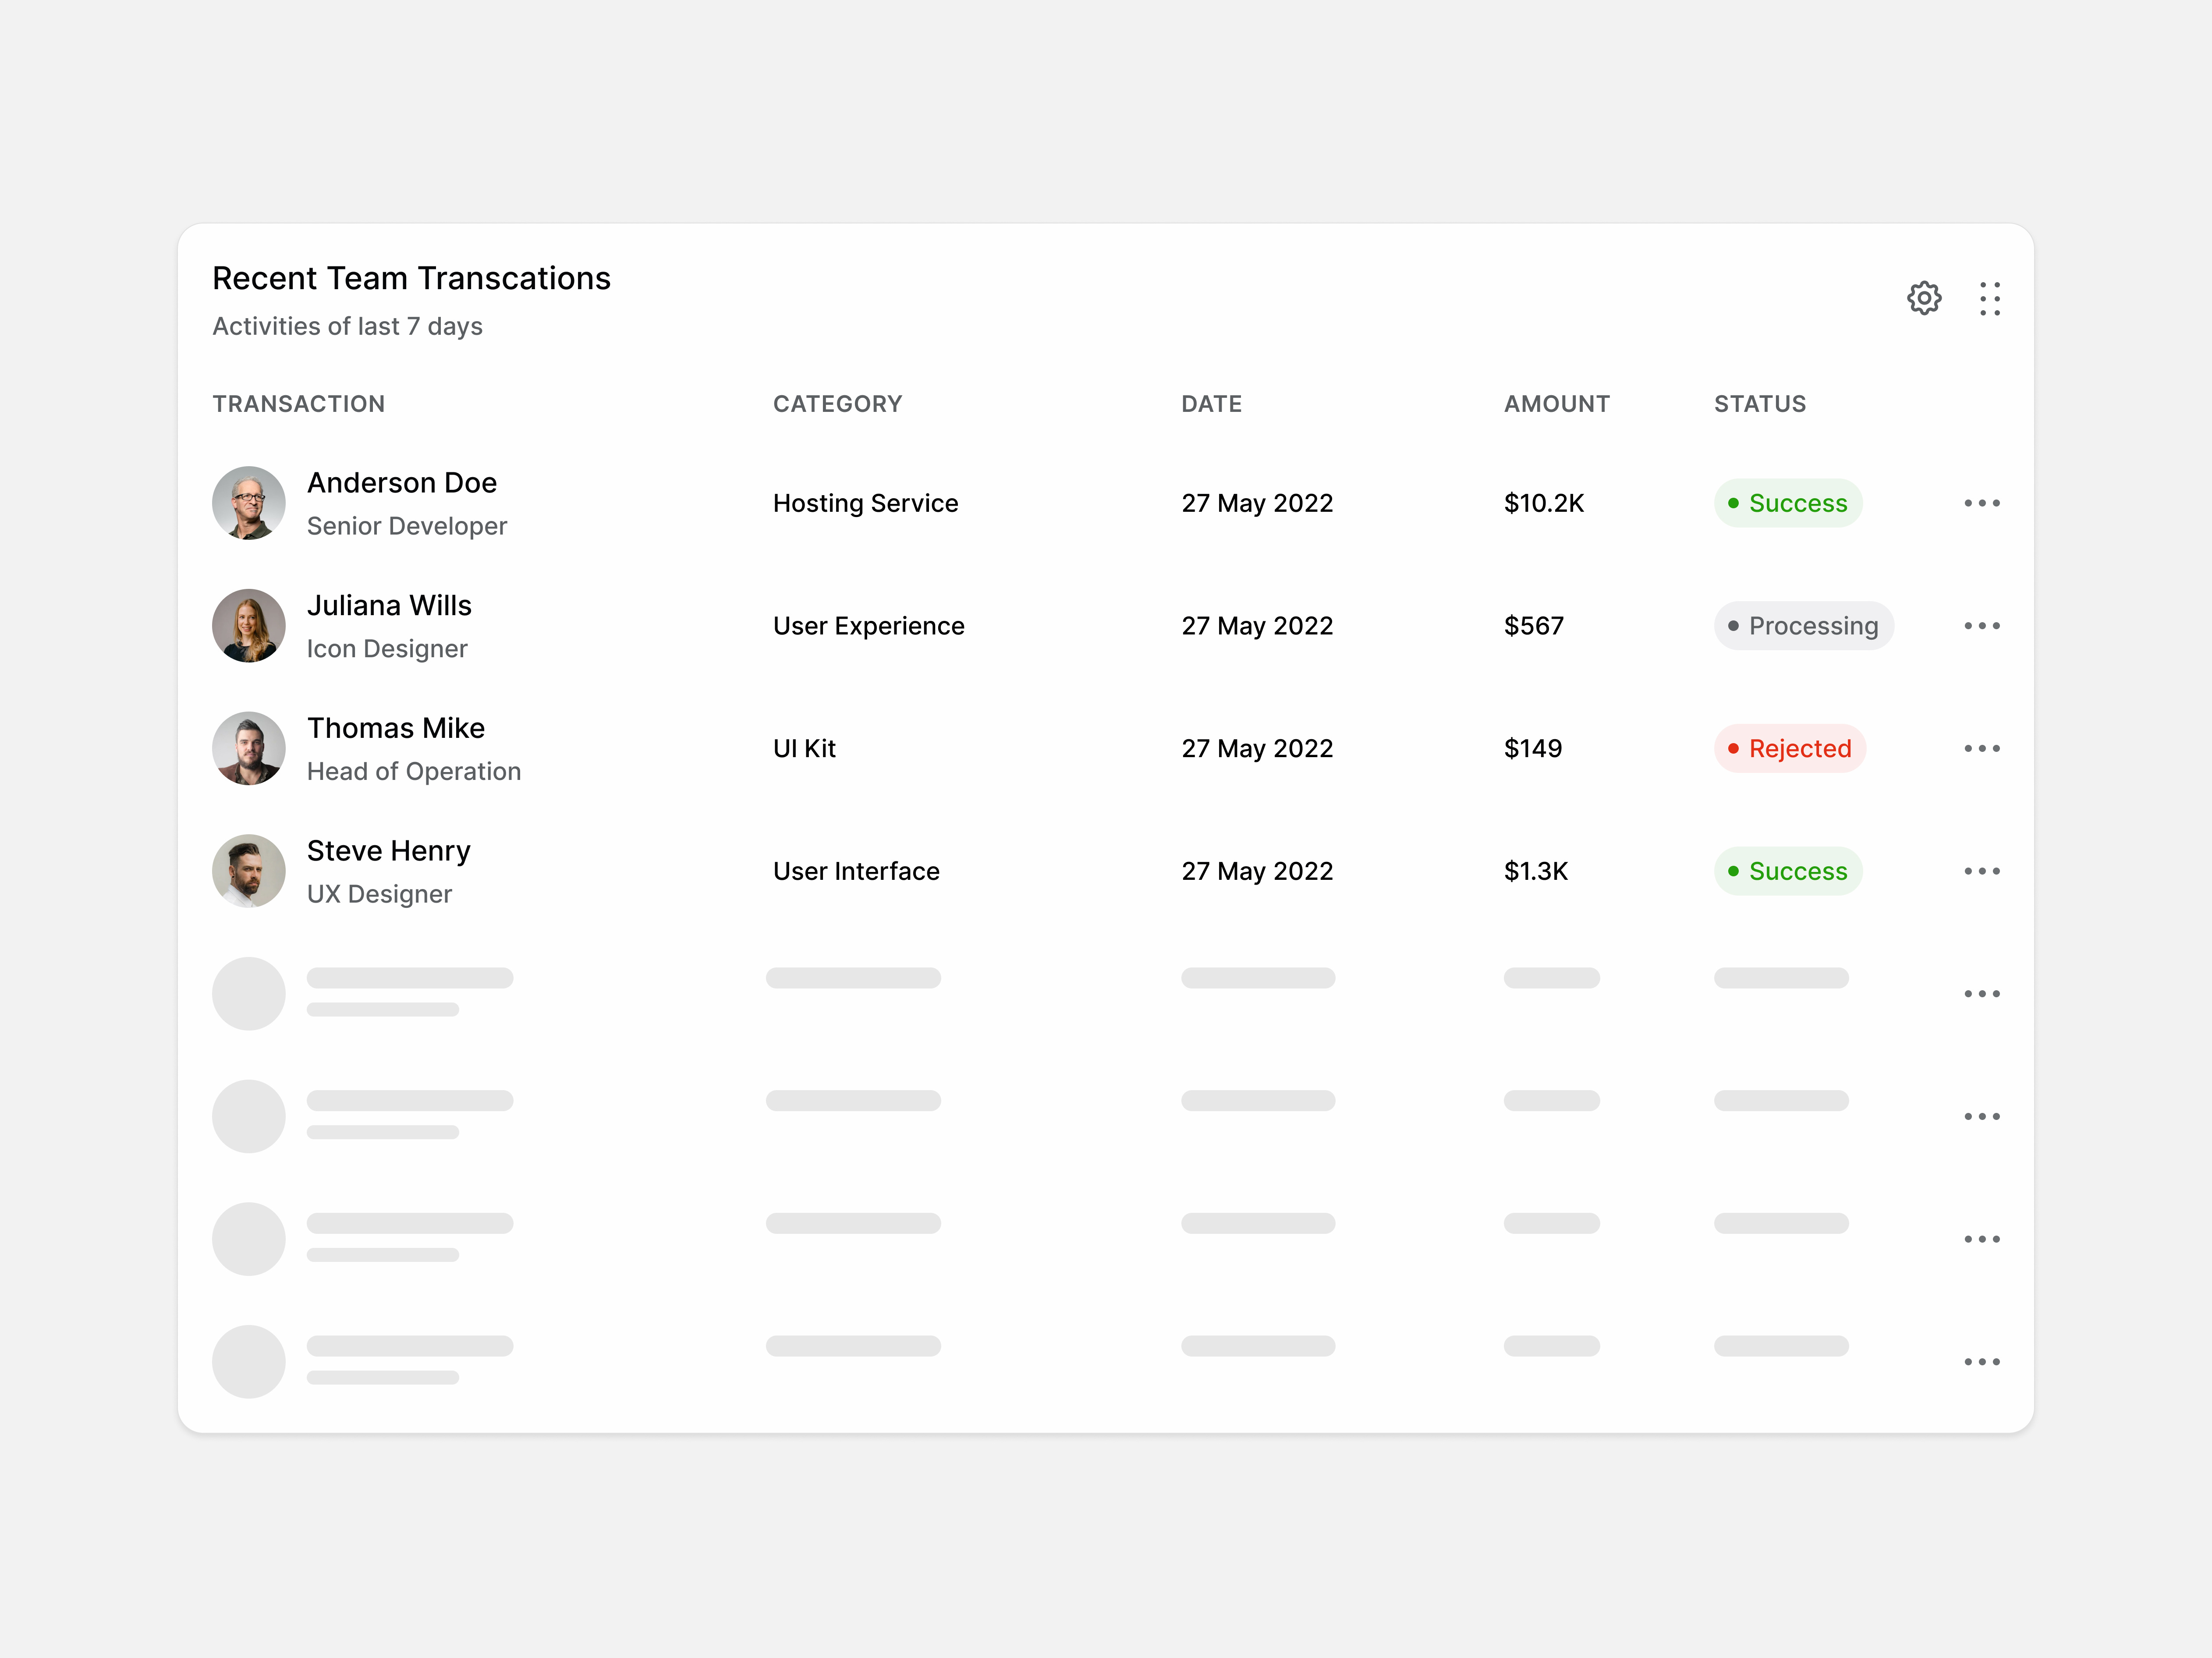Screen dimensions: 2212x1658
Task: Open the settings gear icon
Action: coord(1925,298)
